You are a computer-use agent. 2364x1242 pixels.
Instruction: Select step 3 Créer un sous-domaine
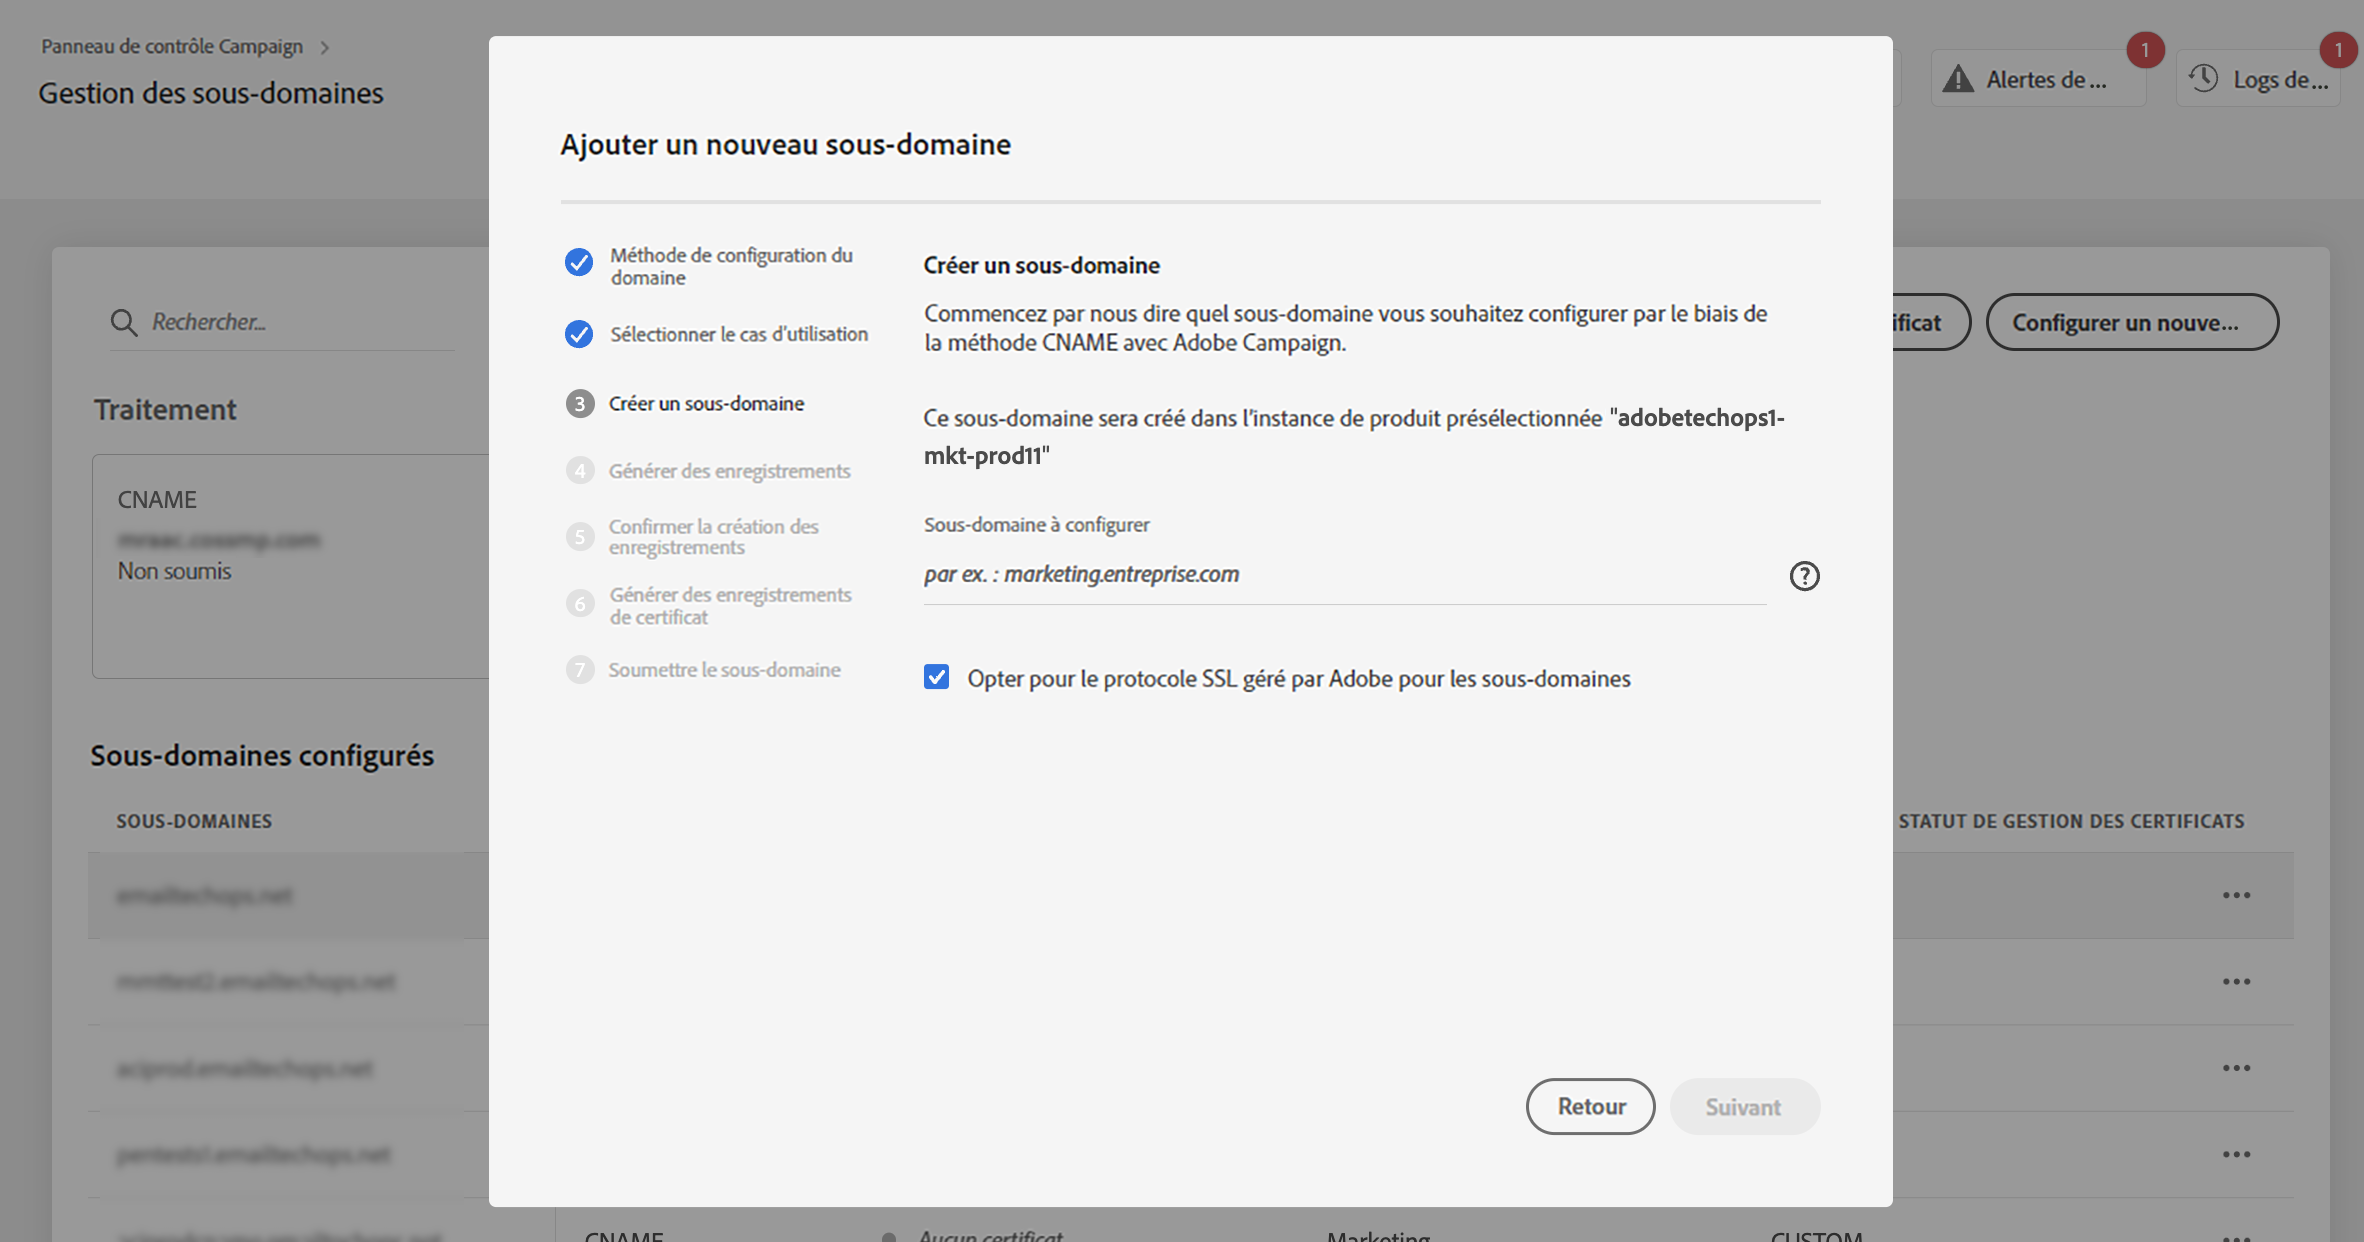[706, 403]
